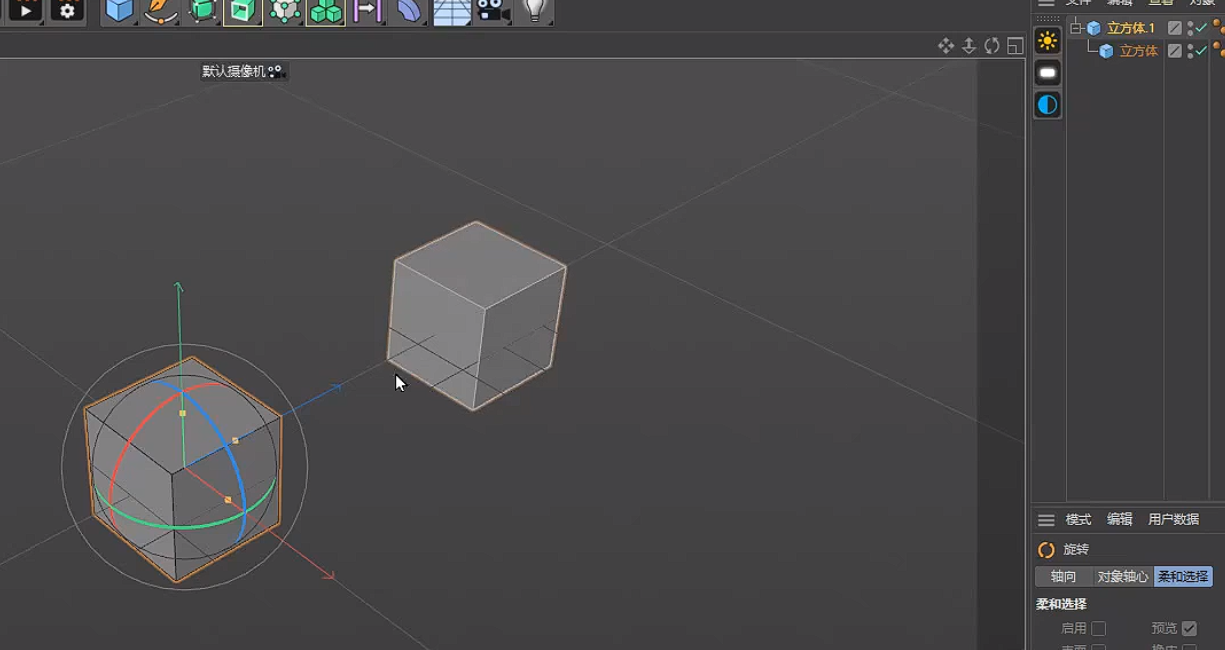Click the Camera object icon in toolbar
Image resolution: width=1225 pixels, height=650 pixels.
[490, 11]
